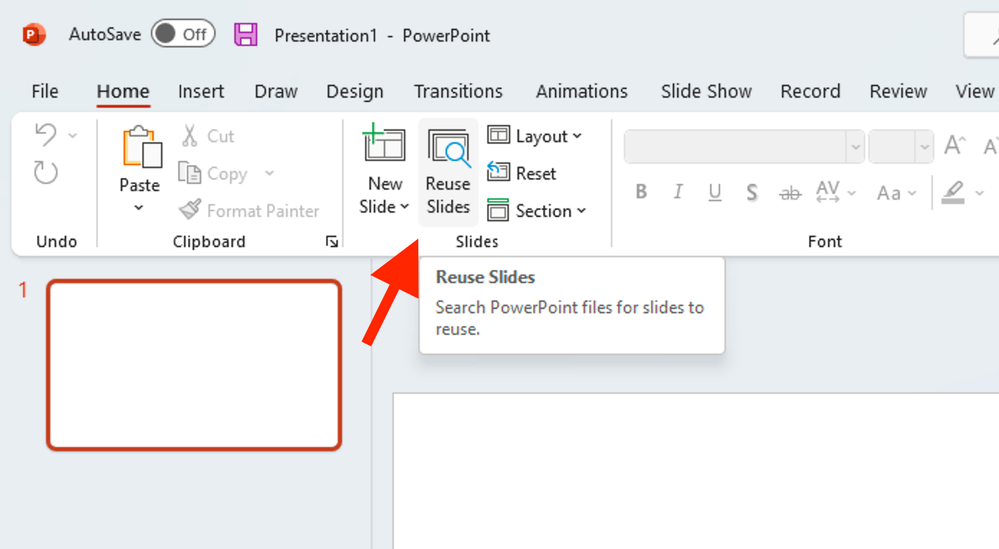Toggle the AutoSave switch
This screenshot has height=549, width=999.
click(183, 34)
